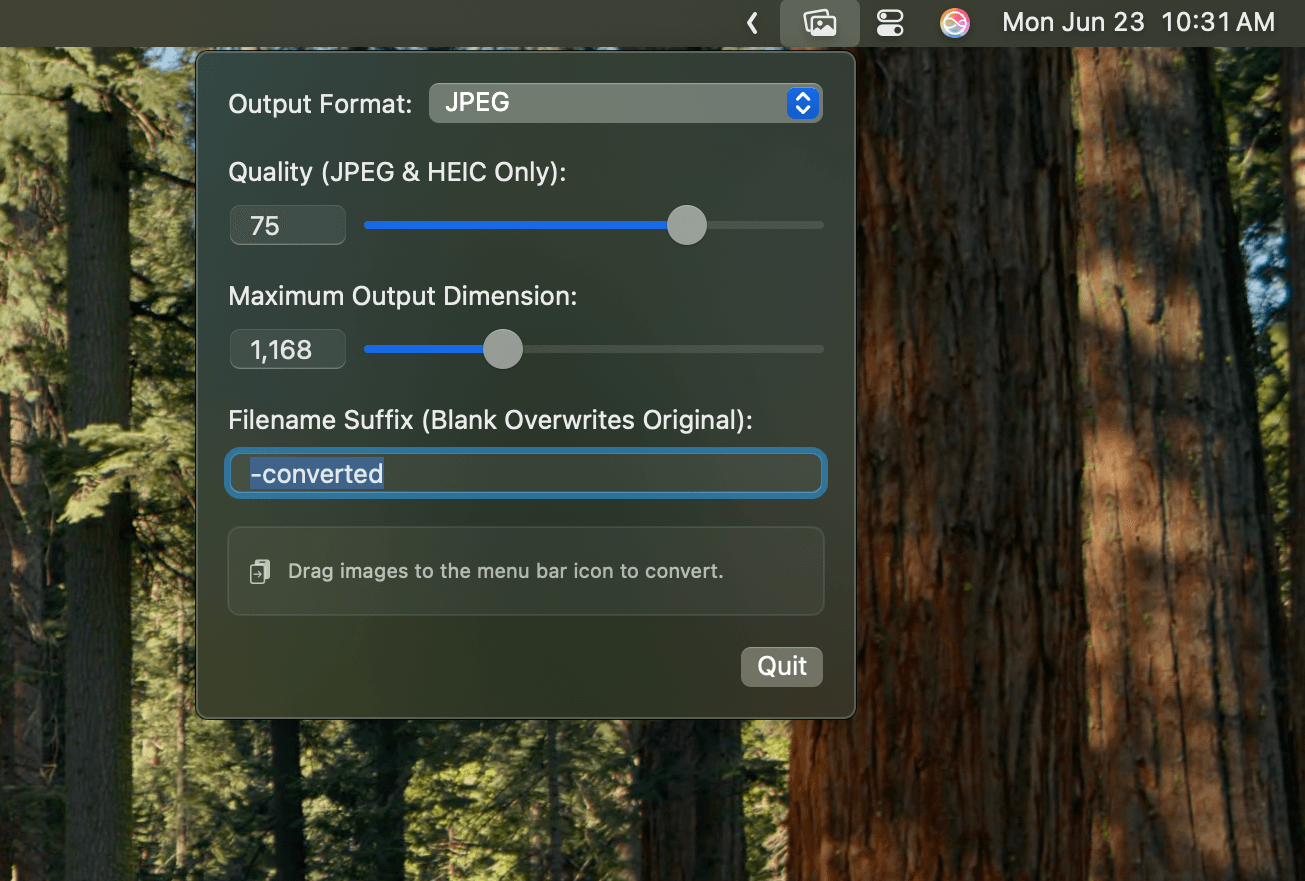The height and width of the screenshot is (881, 1305).
Task: Click the selected -converted text
Action: coord(317,473)
